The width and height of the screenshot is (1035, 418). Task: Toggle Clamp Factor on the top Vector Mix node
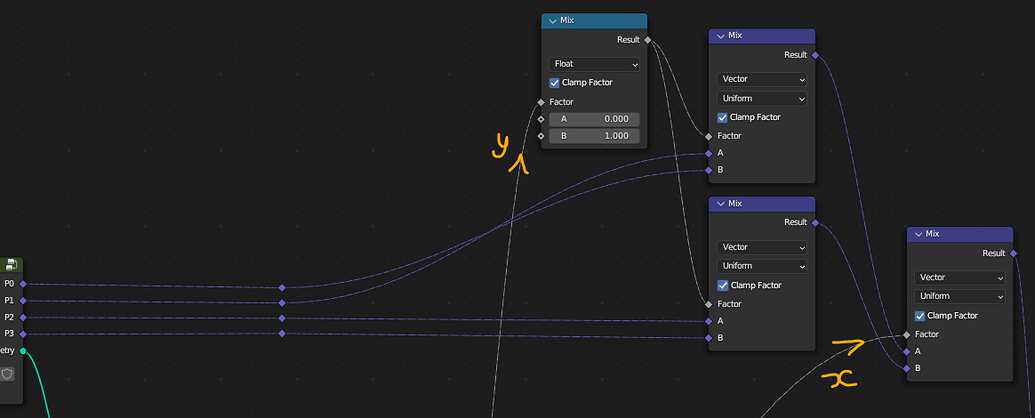pos(722,118)
